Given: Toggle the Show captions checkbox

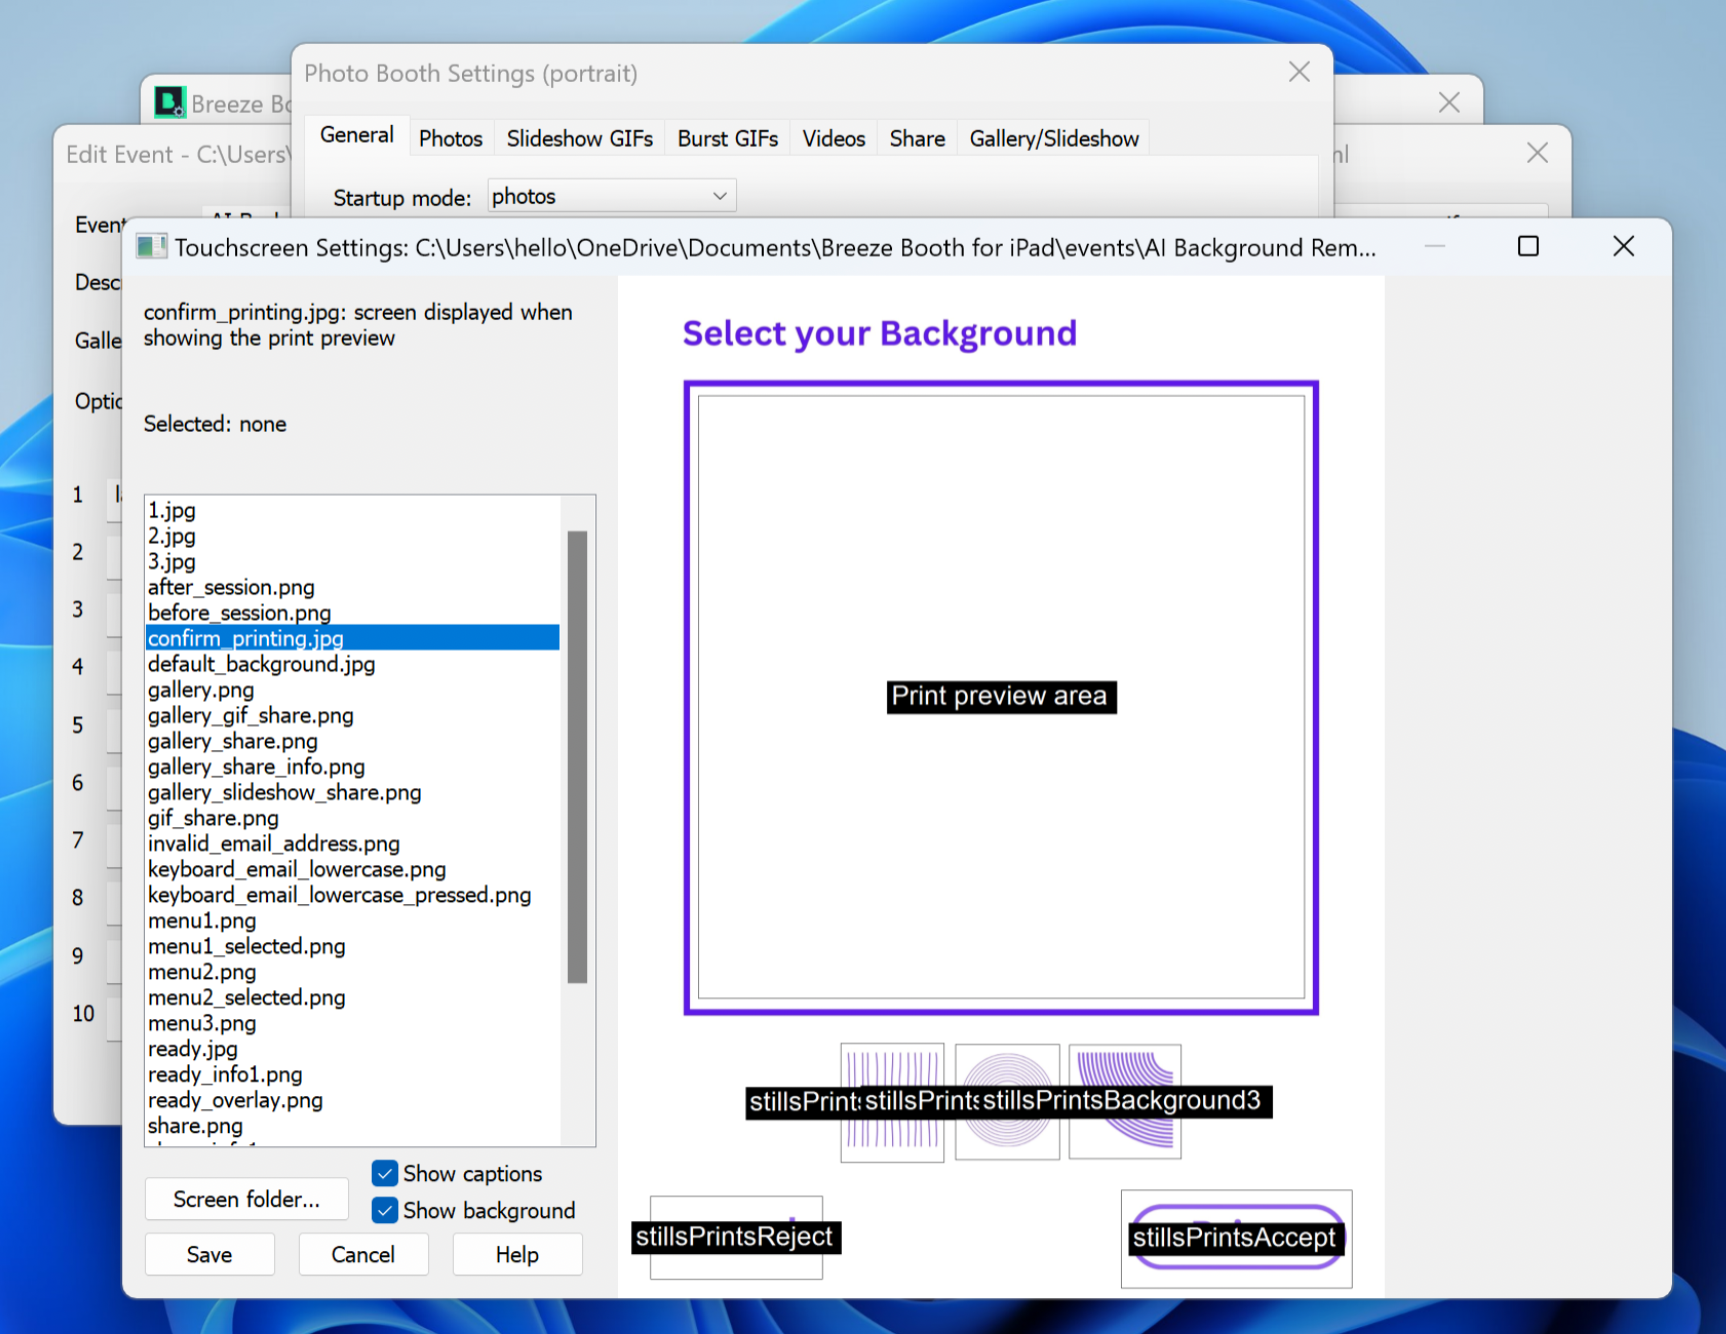Looking at the screenshot, I should 385,1173.
